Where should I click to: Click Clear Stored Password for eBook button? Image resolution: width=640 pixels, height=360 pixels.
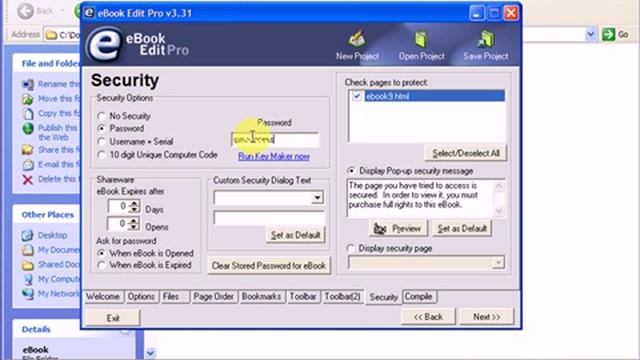(269, 266)
